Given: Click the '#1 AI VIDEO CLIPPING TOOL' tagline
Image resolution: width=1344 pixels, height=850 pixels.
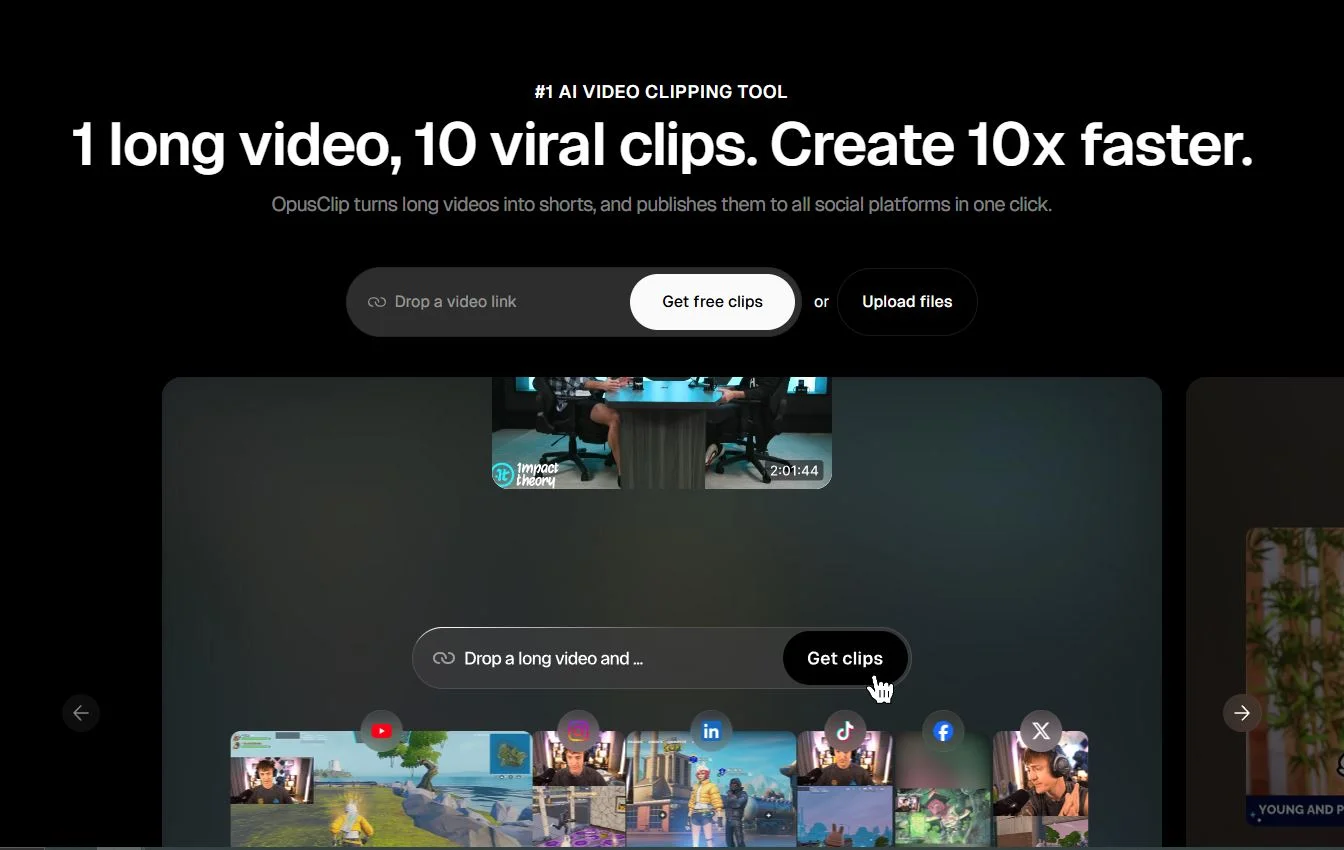Looking at the screenshot, I should (661, 92).
